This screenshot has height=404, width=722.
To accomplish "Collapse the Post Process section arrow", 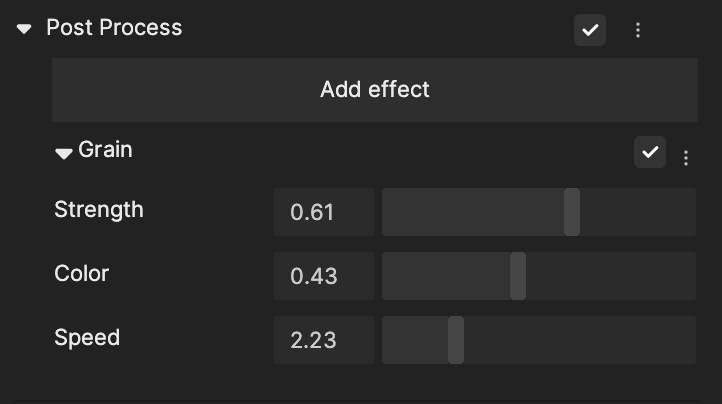I will (24, 29).
